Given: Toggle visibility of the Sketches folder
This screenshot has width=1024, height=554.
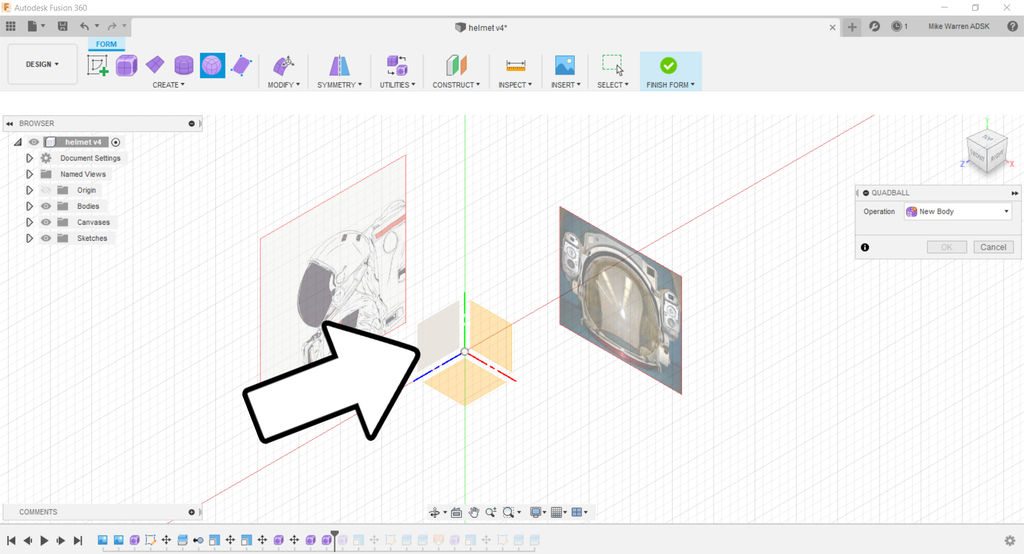Looking at the screenshot, I should point(46,238).
